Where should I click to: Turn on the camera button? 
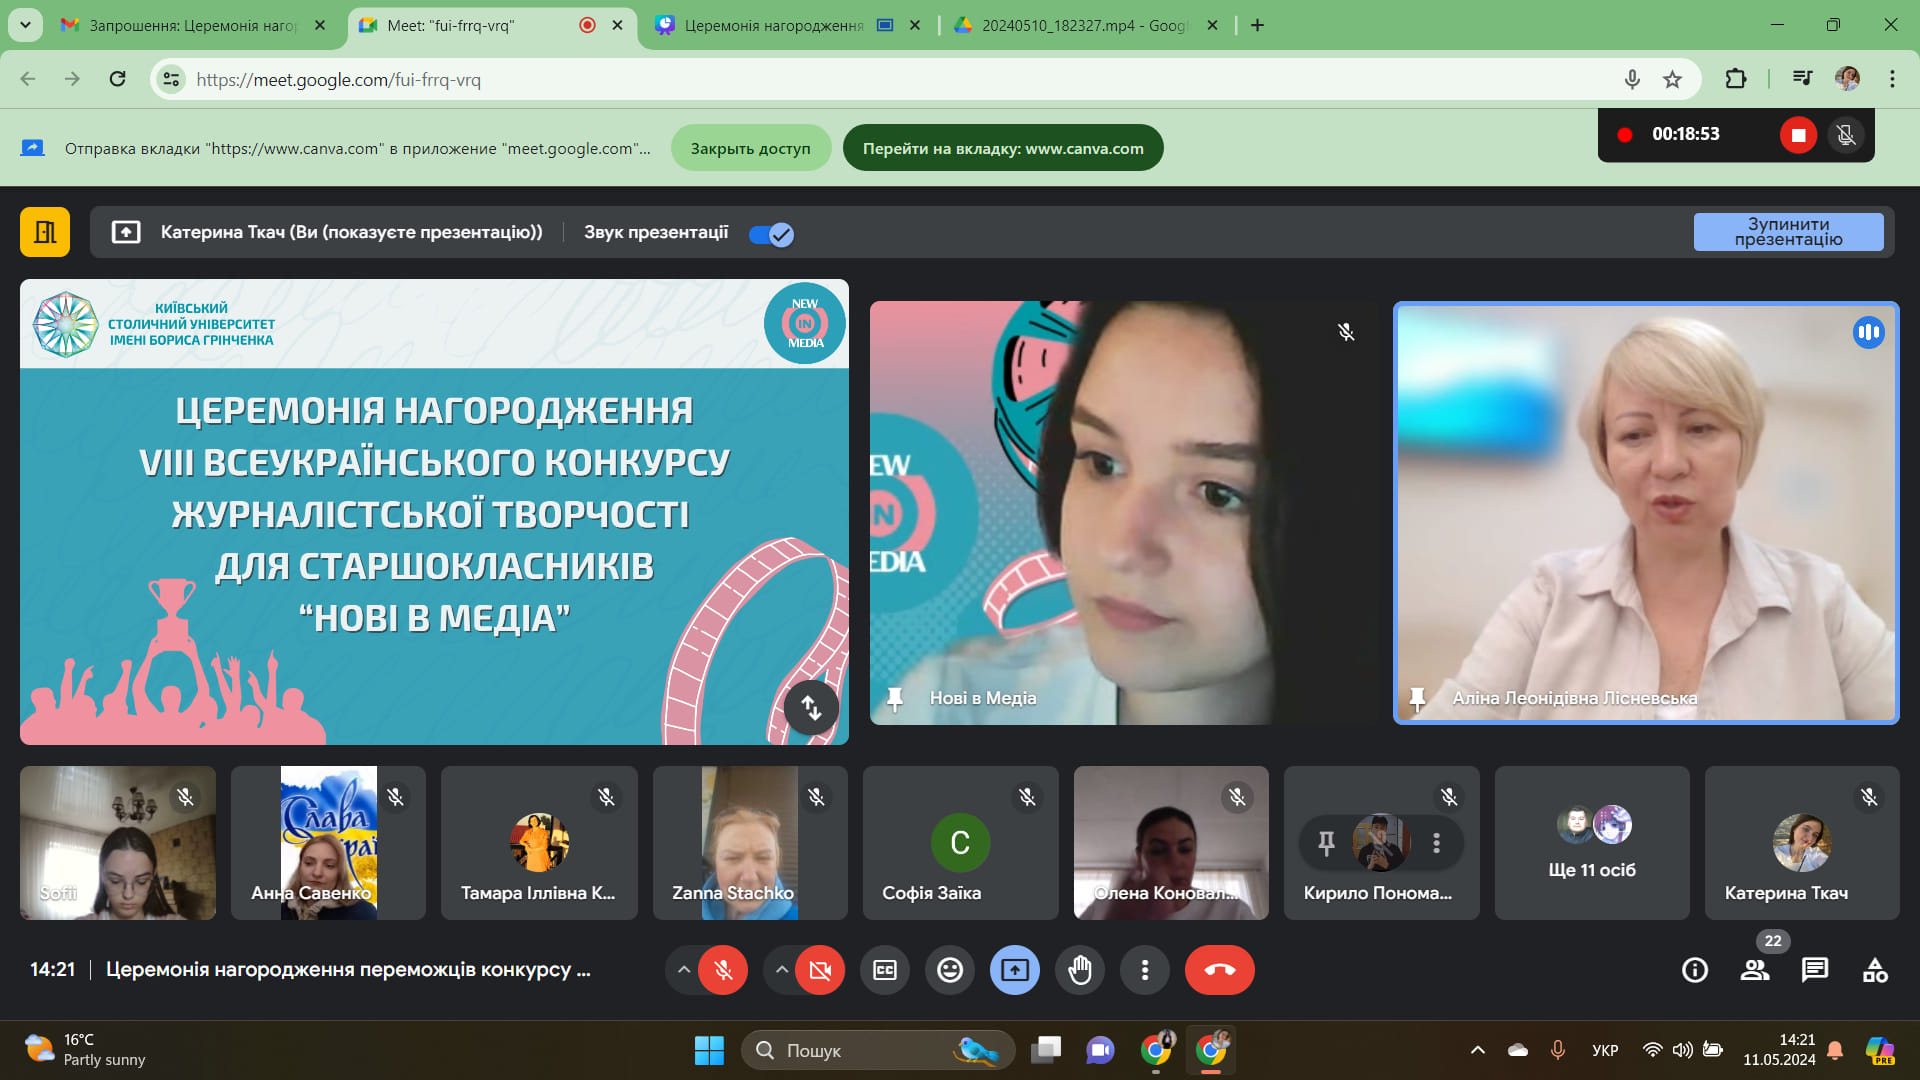[820, 970]
